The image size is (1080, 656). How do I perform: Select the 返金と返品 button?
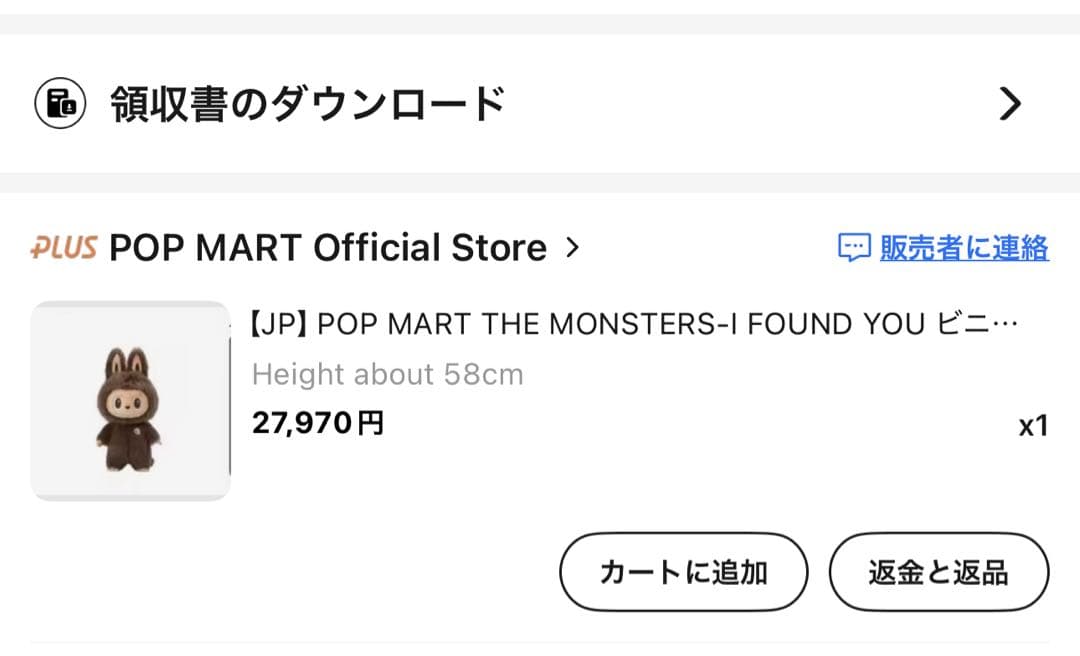(938, 572)
